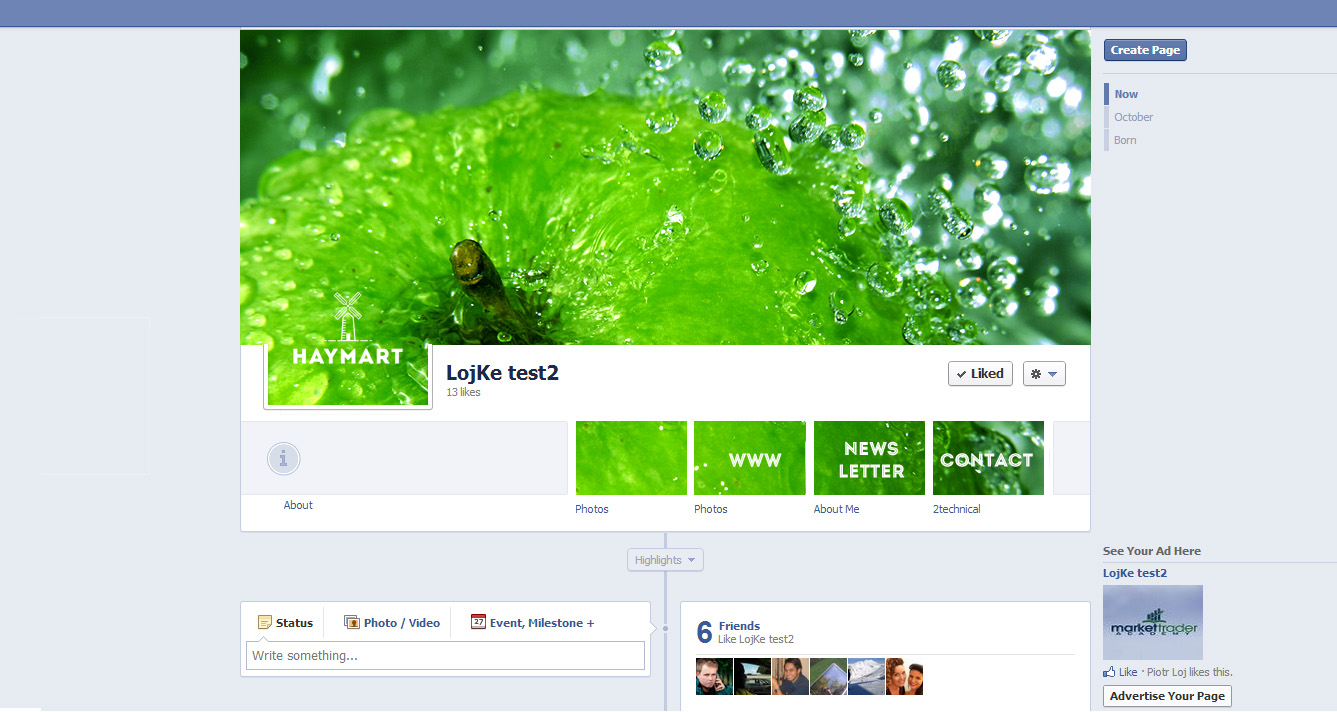Click the Photo / Video camera icon

coord(352,622)
